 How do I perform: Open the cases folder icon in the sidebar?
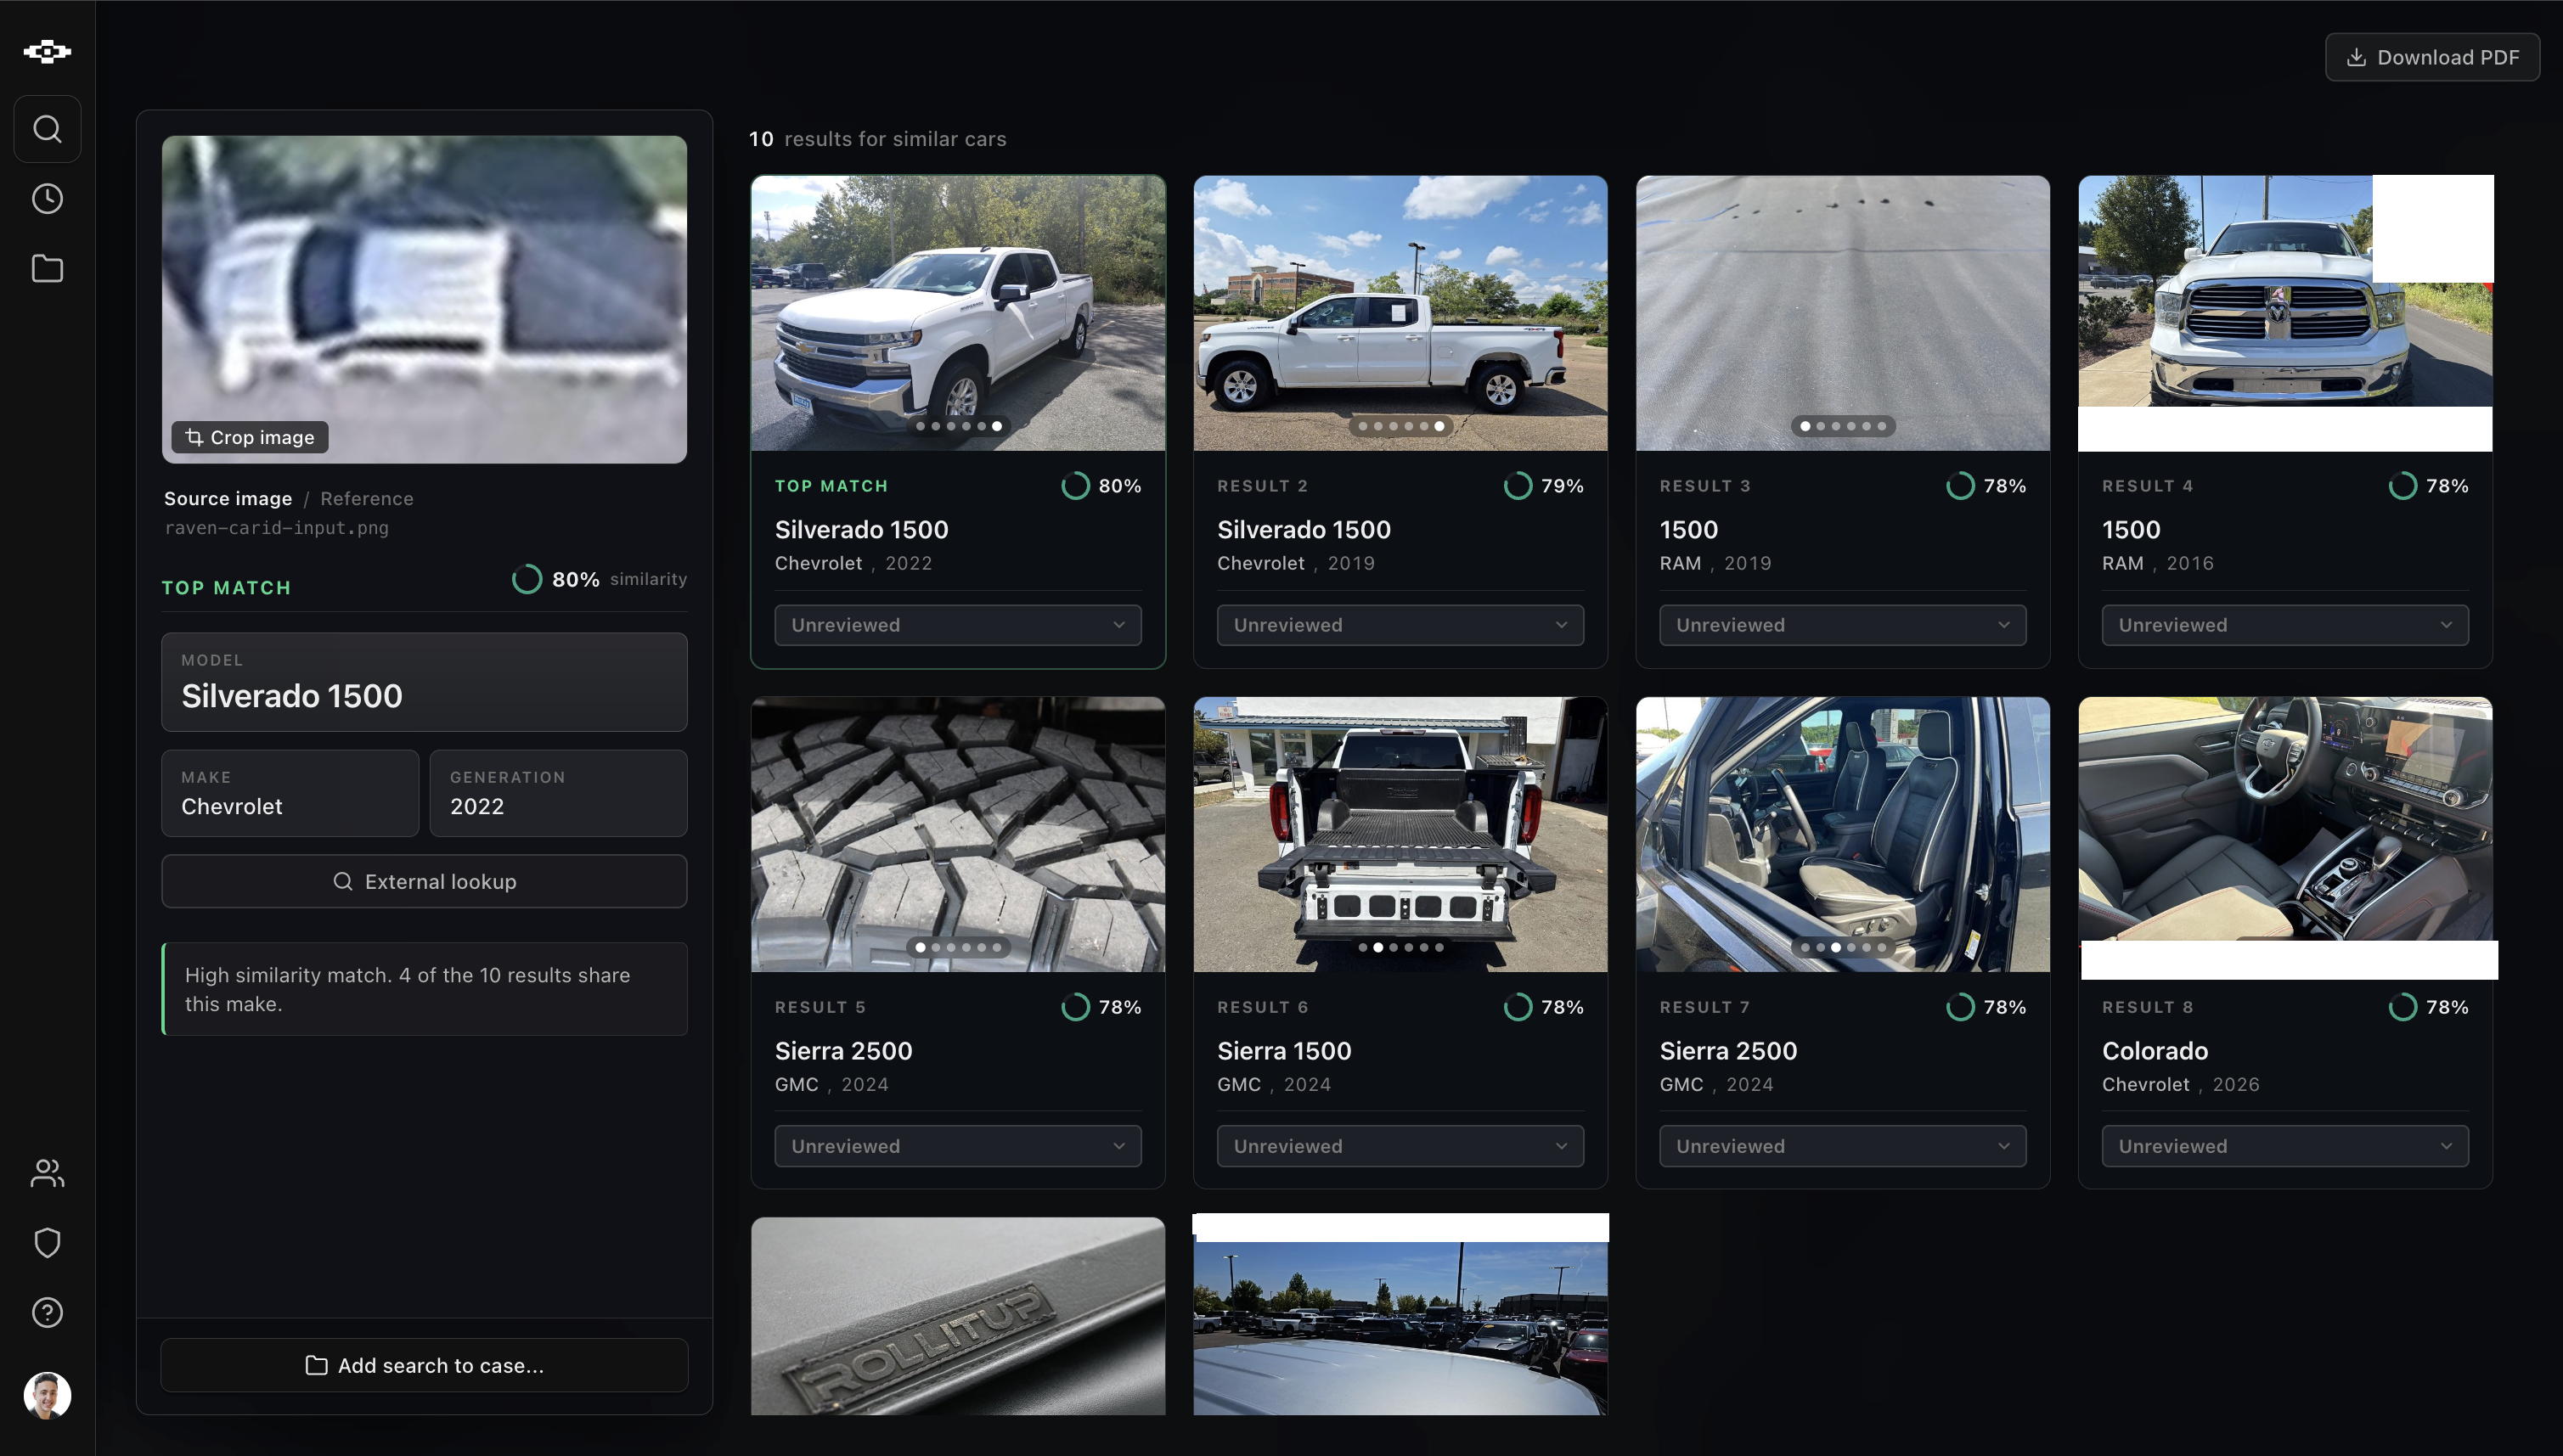click(47, 269)
